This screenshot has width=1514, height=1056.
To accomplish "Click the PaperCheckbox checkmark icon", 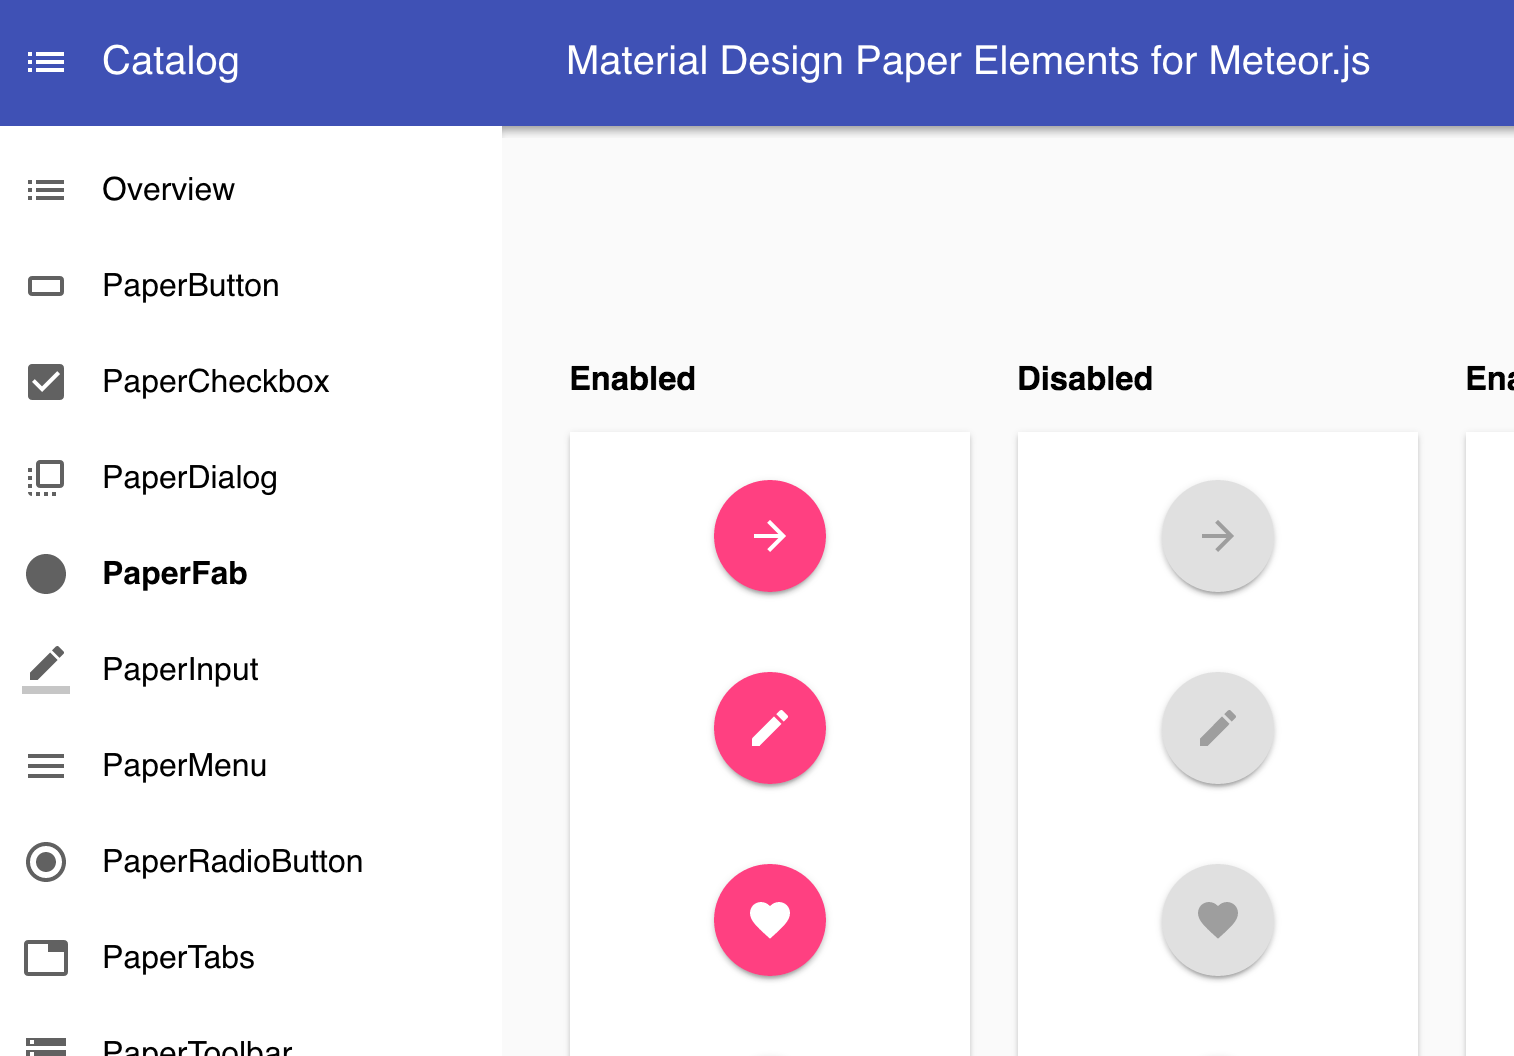I will 46,382.
